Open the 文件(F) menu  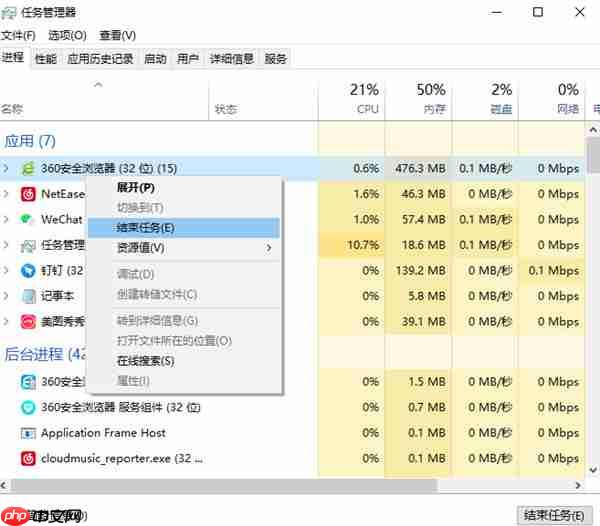click(18, 35)
